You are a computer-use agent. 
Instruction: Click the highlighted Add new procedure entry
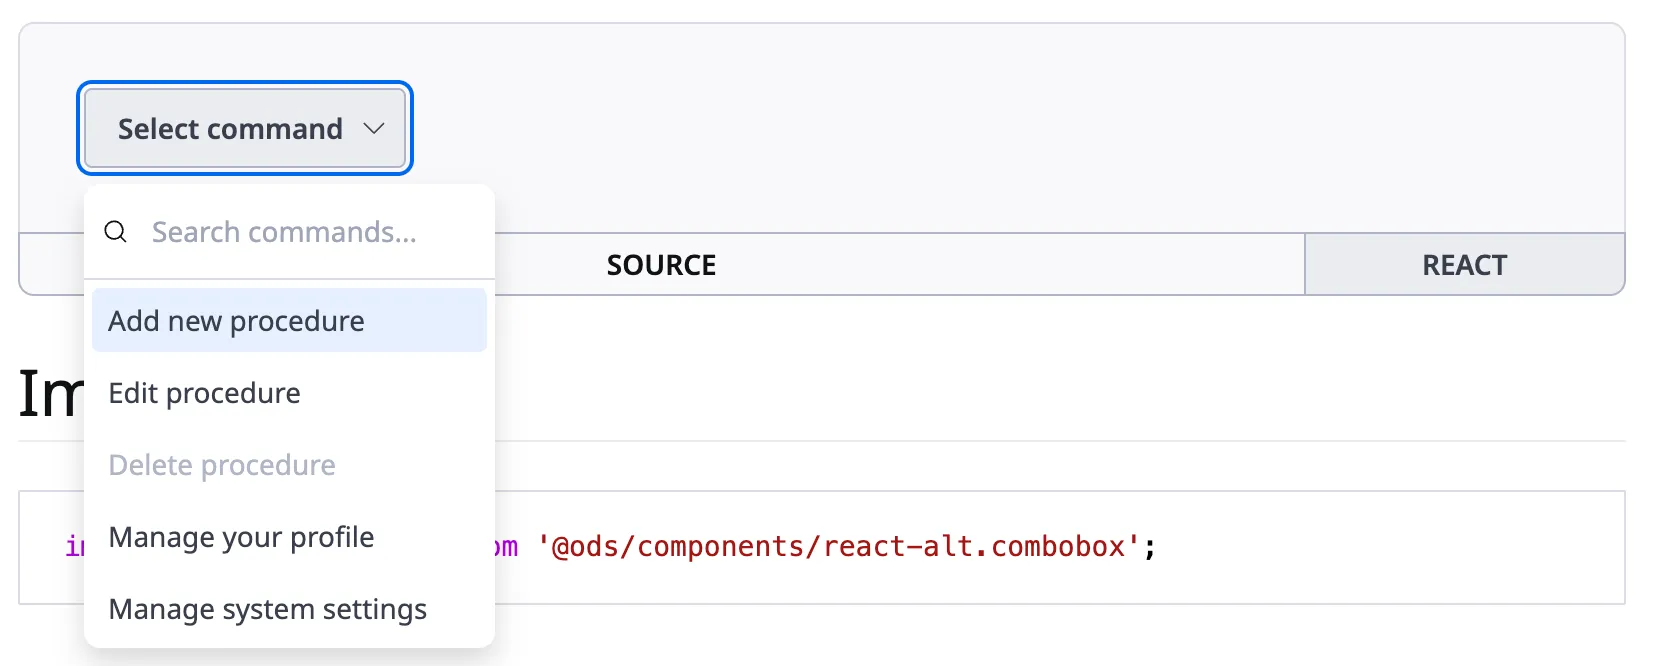[237, 320]
